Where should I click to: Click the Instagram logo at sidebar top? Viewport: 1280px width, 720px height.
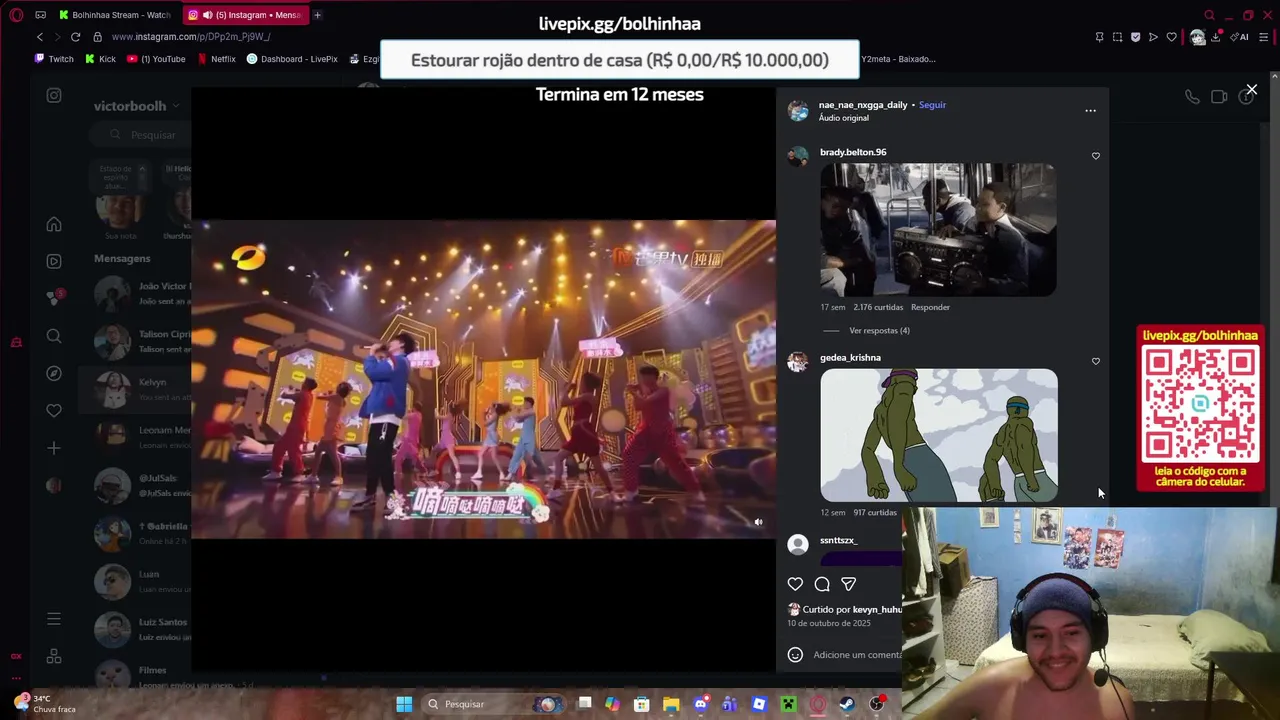pos(54,95)
